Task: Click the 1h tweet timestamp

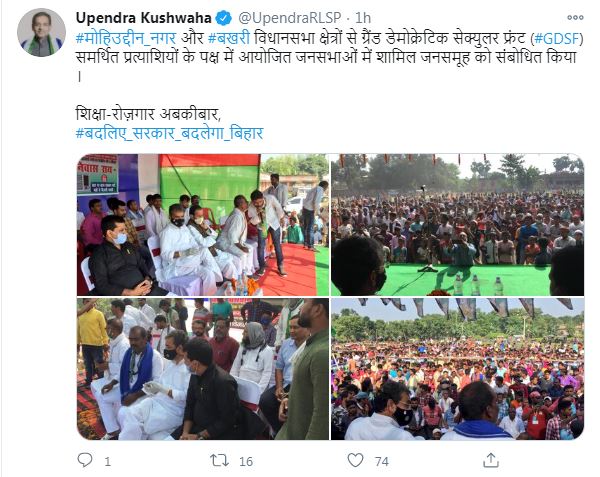Action: (363, 18)
